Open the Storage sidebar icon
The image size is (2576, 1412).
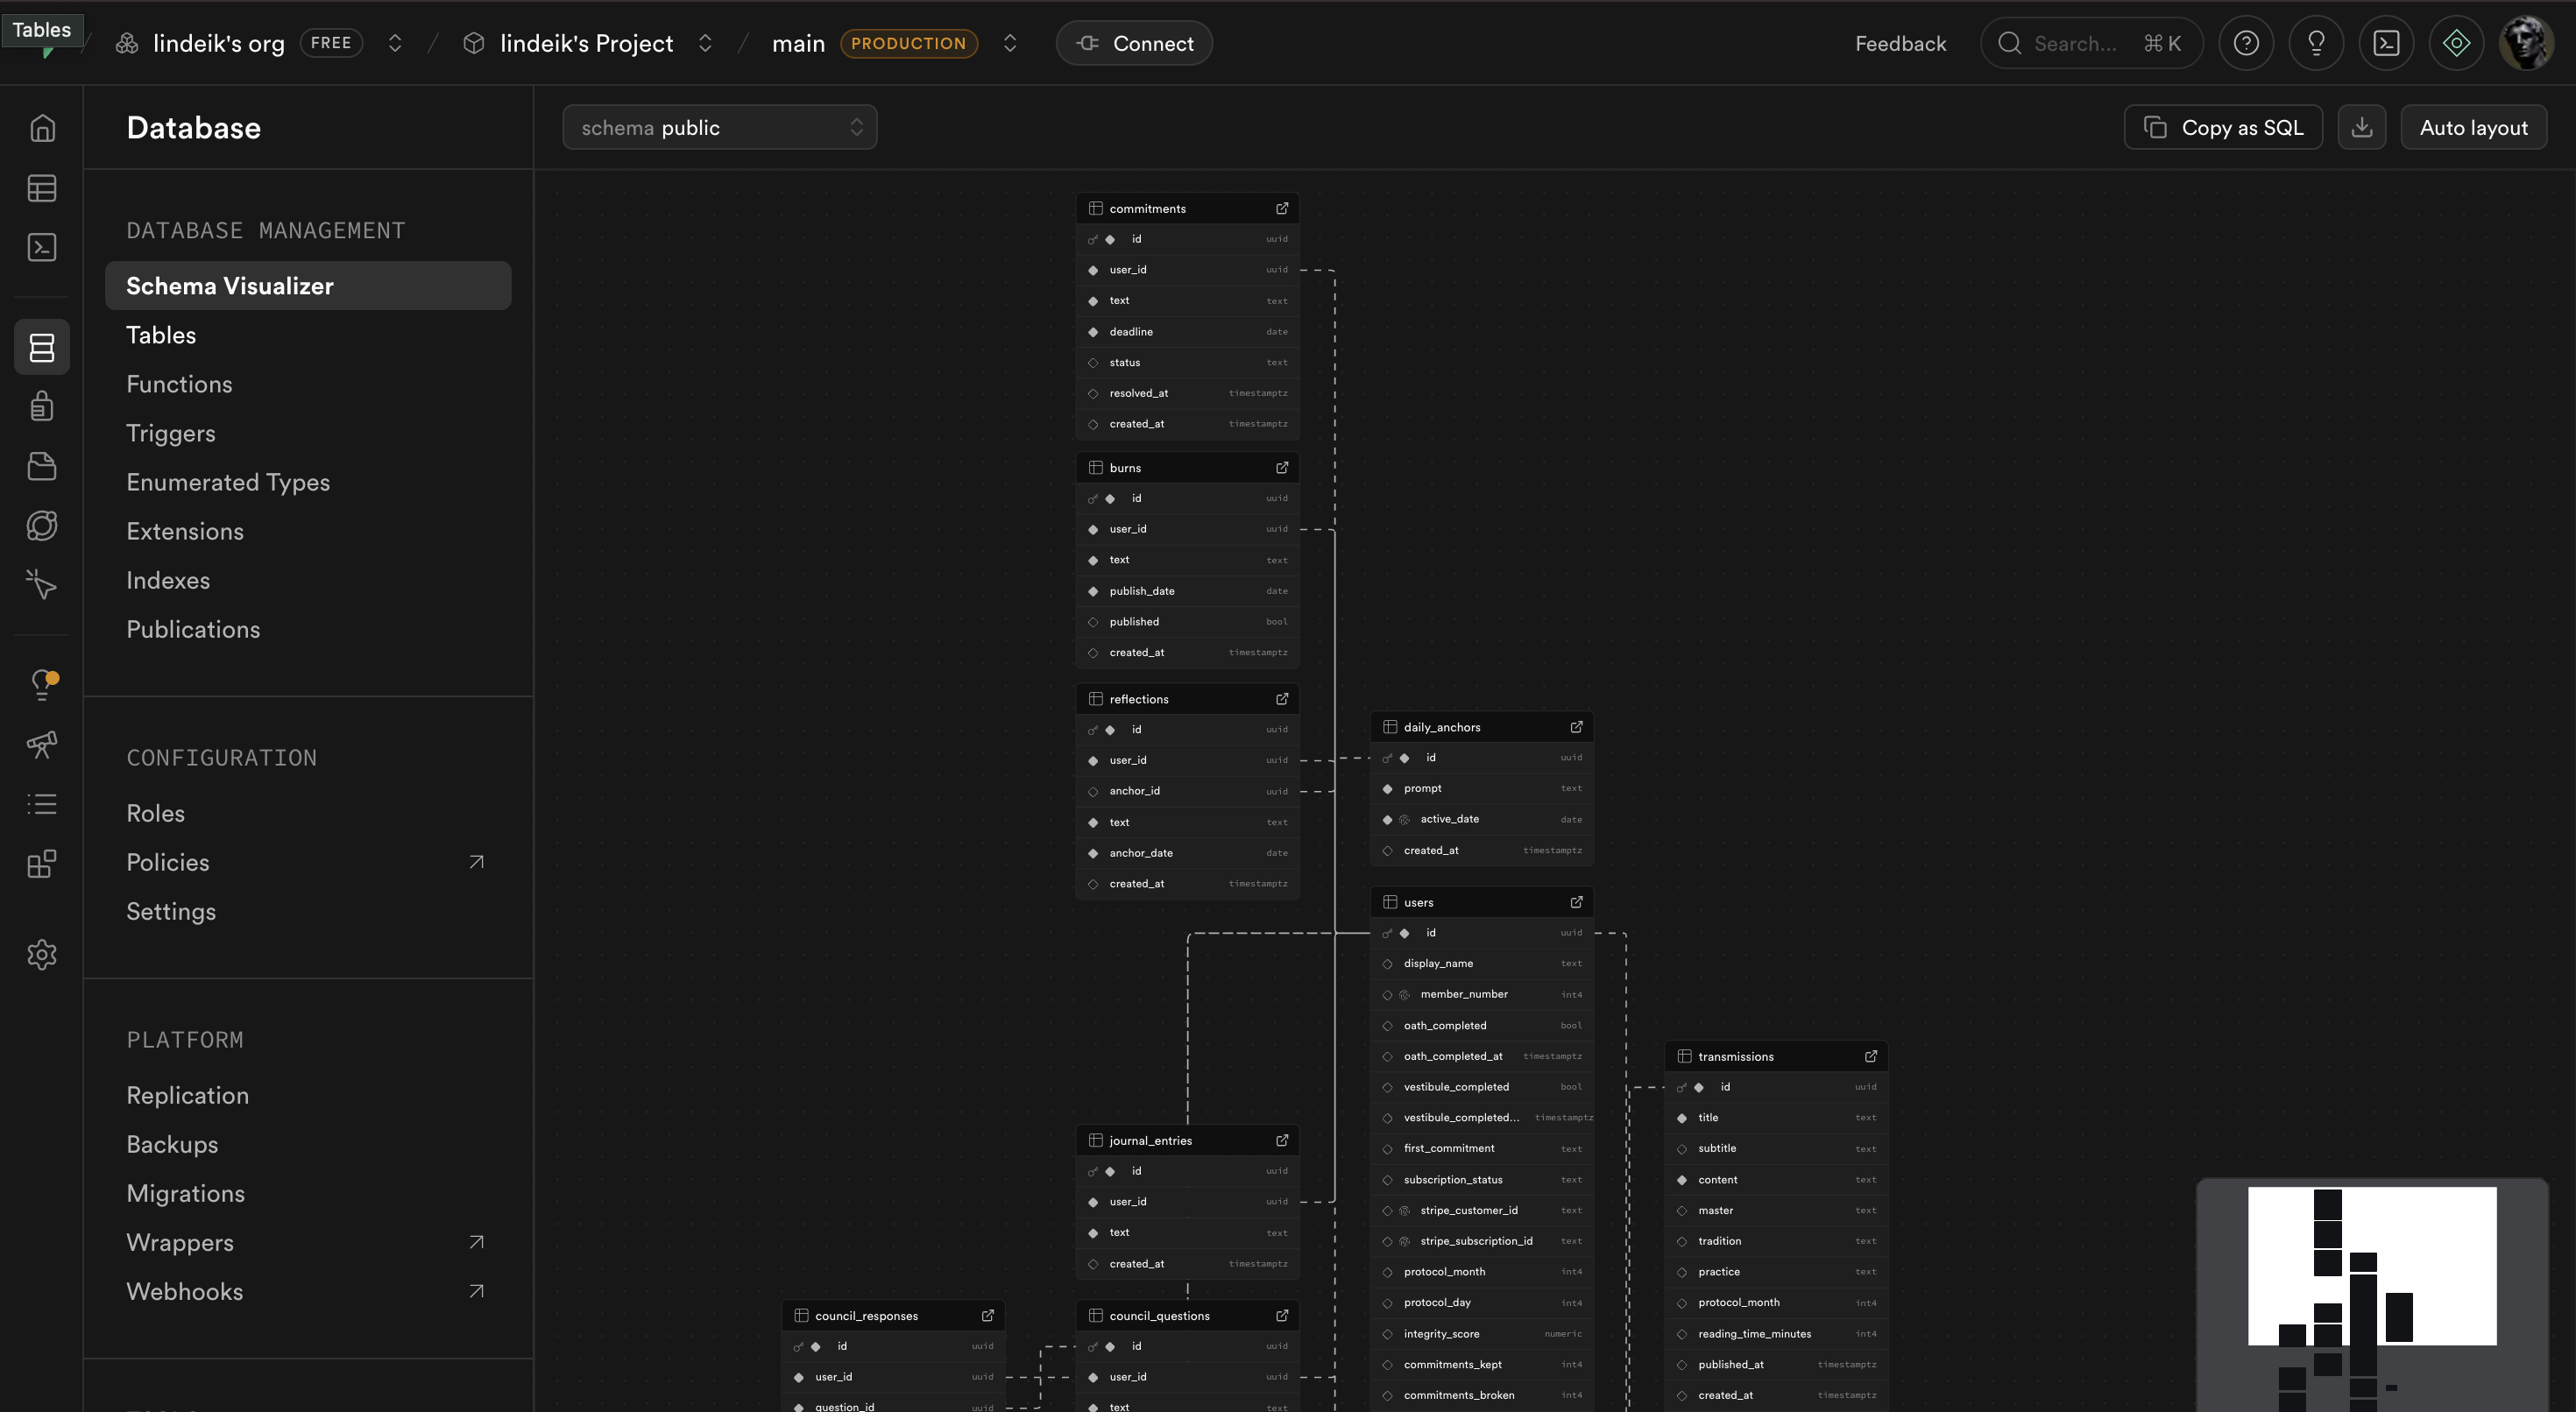[x=42, y=466]
